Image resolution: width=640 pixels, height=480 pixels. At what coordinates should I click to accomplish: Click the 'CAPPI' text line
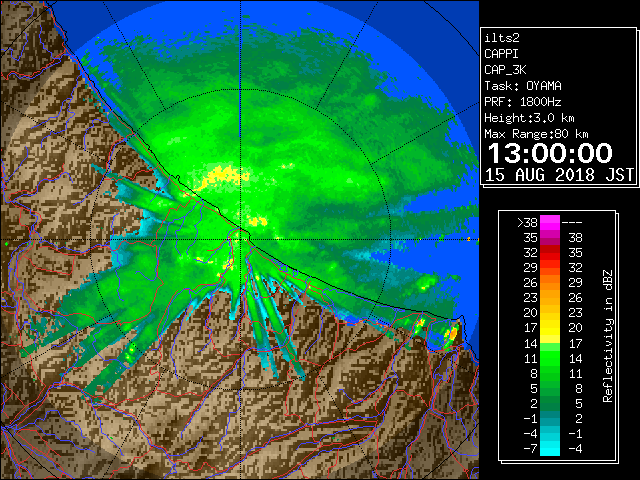coord(501,54)
